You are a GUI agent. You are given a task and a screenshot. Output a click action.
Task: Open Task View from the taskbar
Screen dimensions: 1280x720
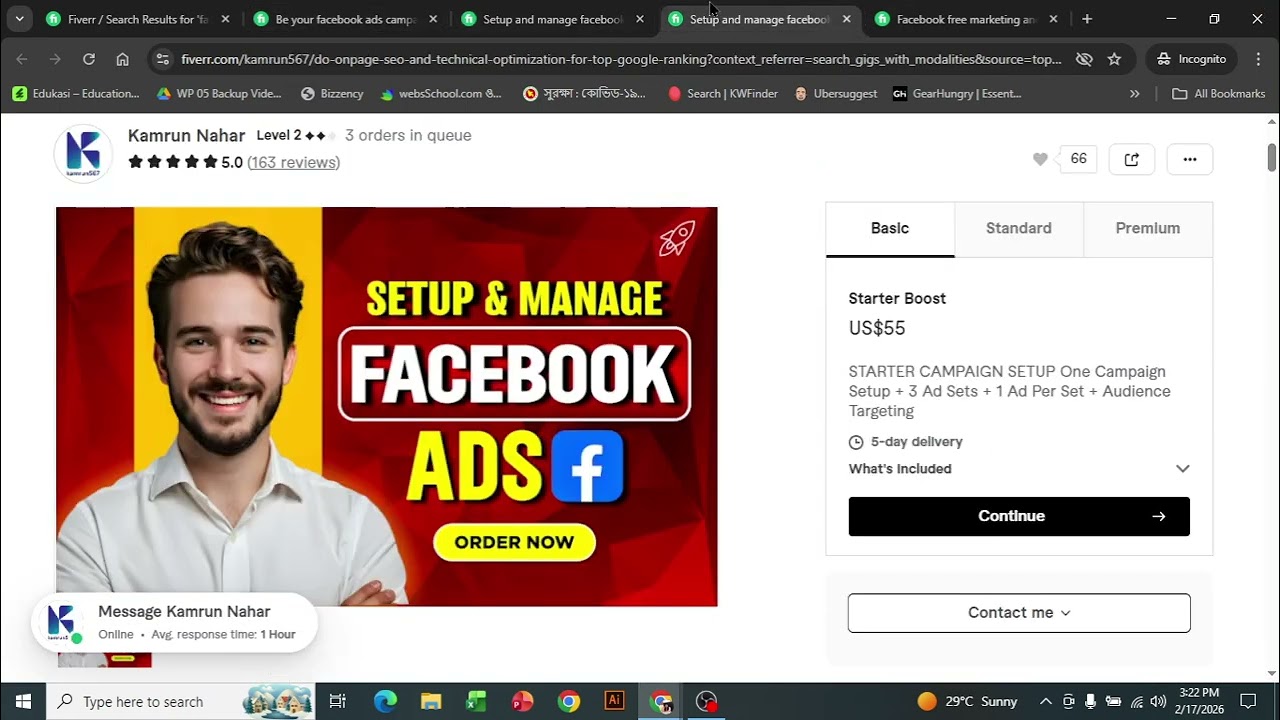coord(338,701)
